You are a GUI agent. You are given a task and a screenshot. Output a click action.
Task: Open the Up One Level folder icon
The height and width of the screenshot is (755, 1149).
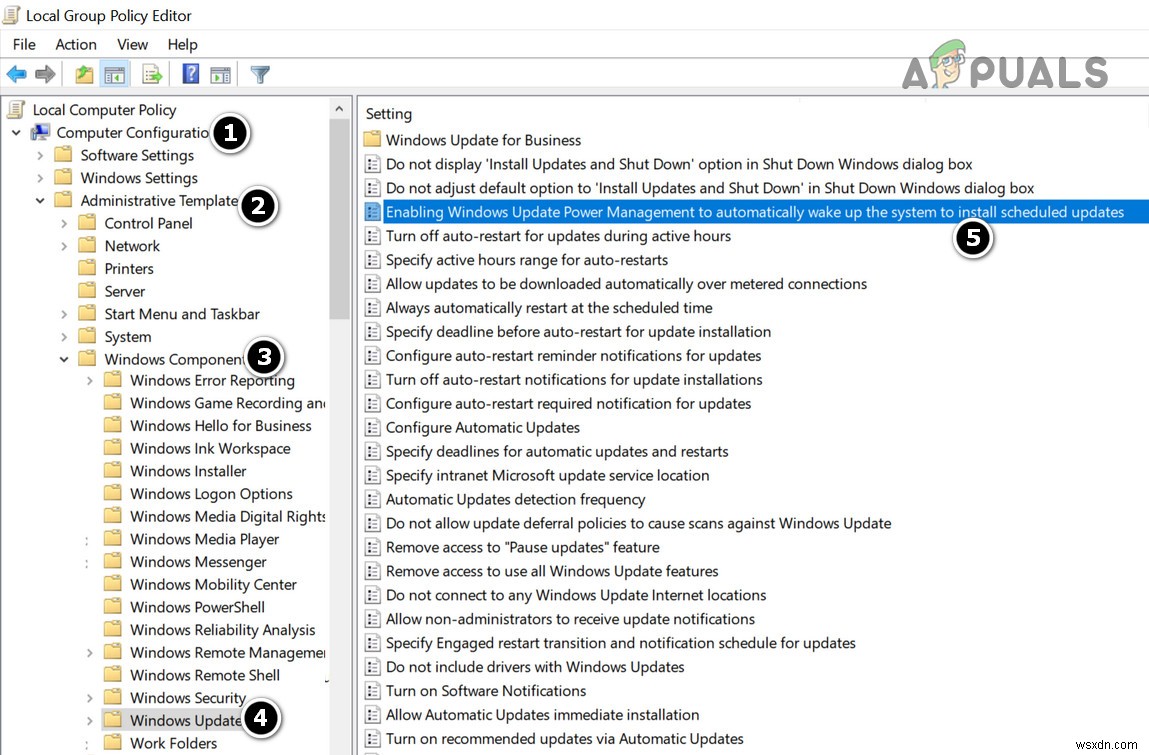point(84,73)
